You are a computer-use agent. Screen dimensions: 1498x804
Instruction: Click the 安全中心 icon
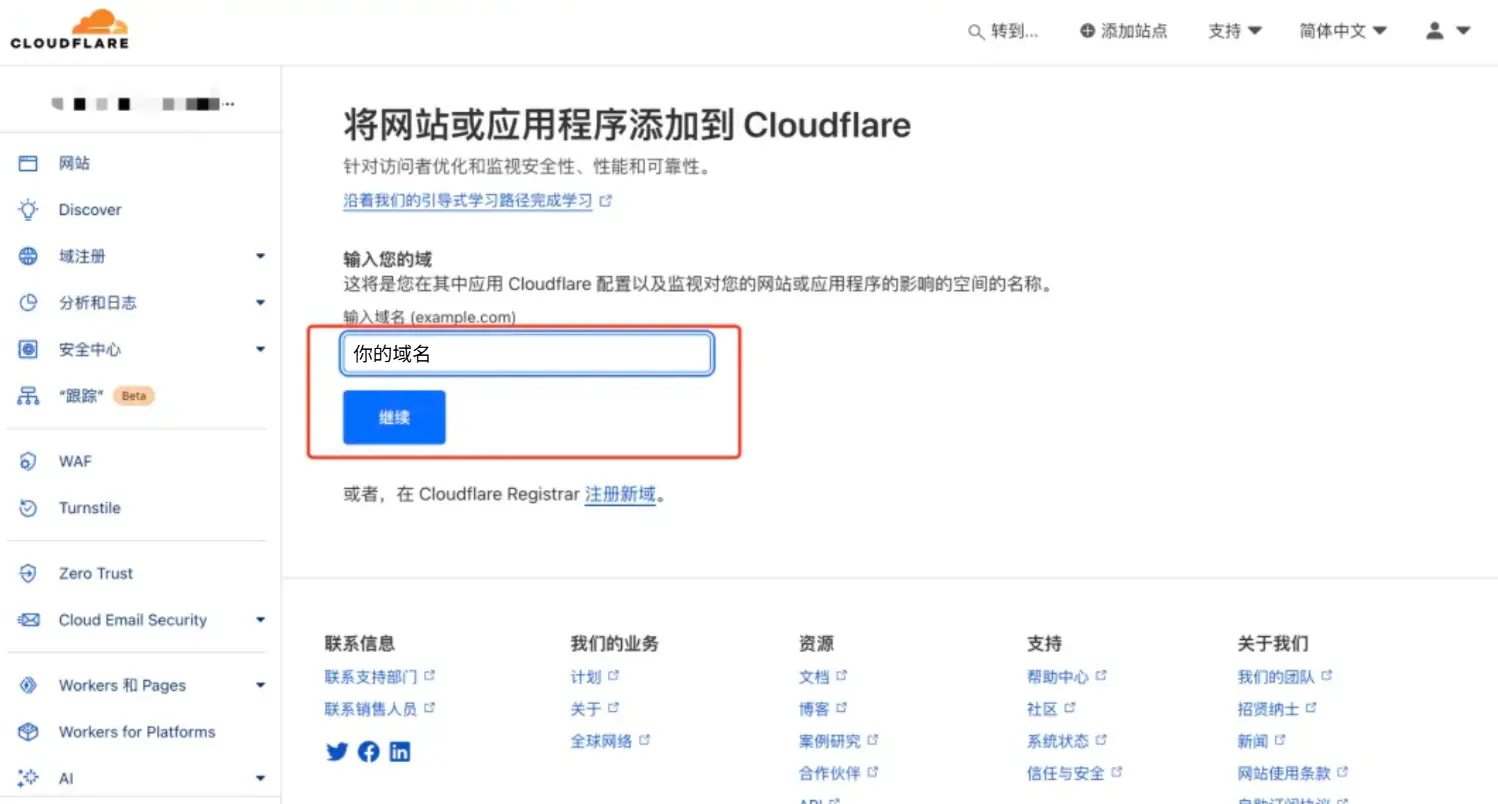tap(28, 349)
